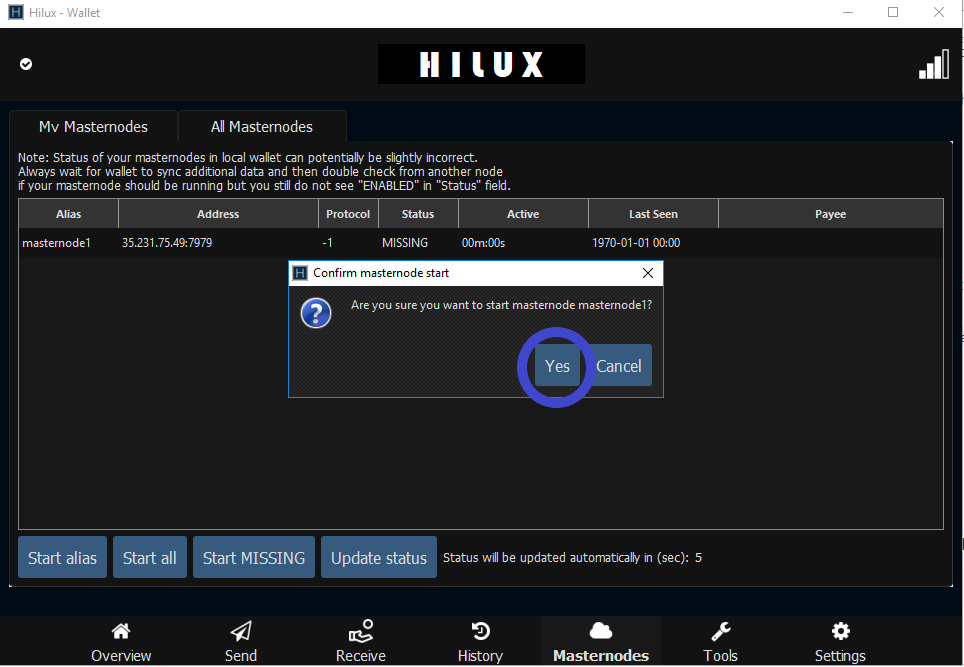The height and width of the screenshot is (667, 964).
Task: Select the masternode1 alias cell
Action: point(68,243)
